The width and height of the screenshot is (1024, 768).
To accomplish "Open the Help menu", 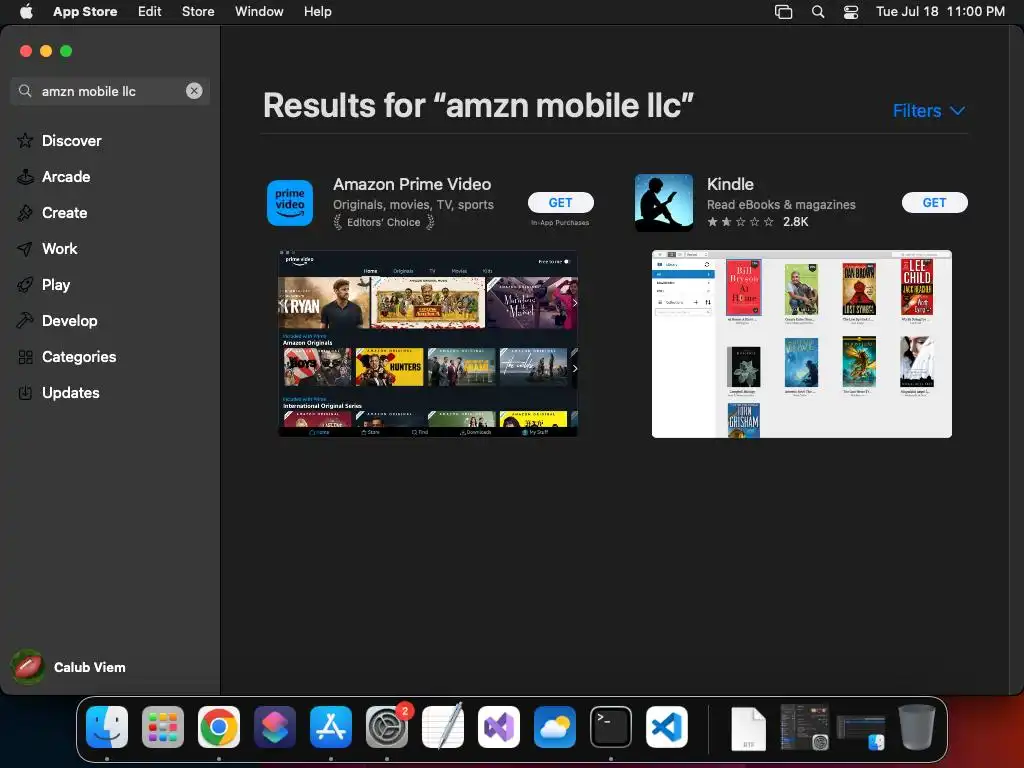I will coord(317,11).
